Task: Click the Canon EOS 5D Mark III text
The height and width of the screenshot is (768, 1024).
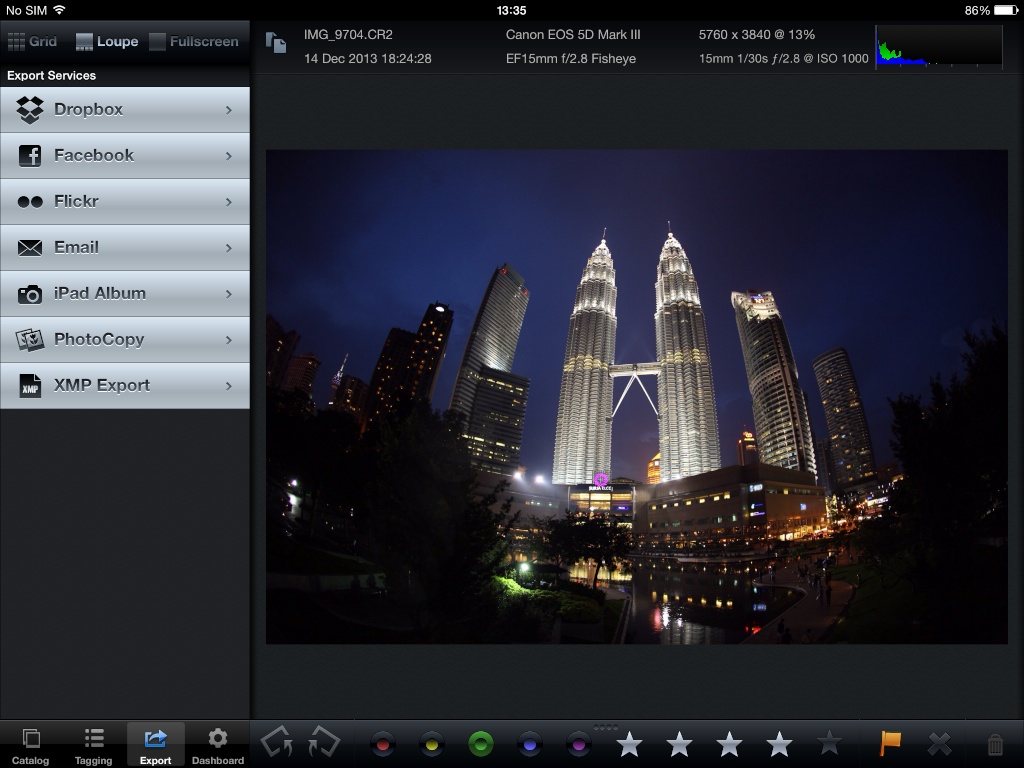Action: [x=573, y=35]
